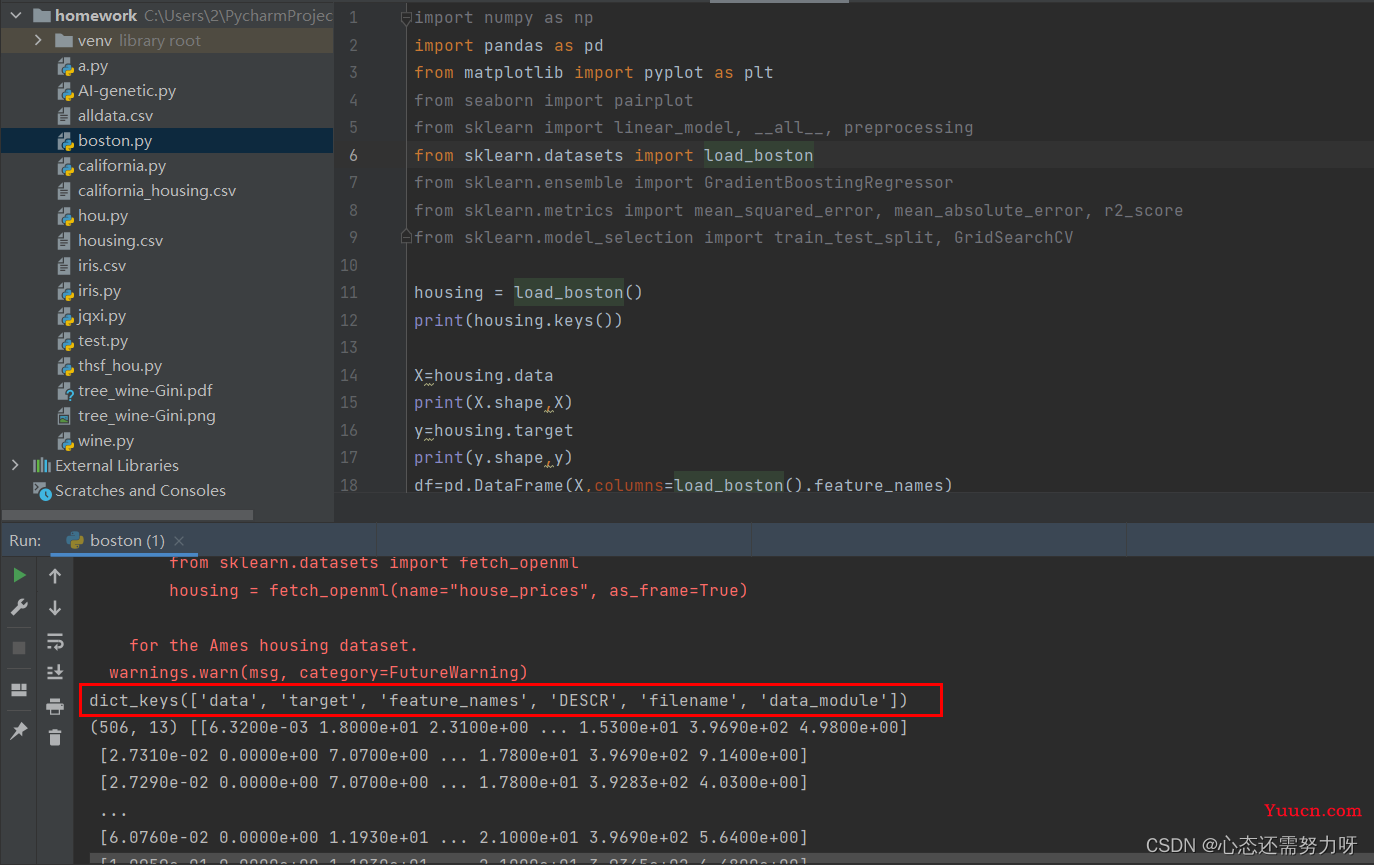Screen dimensions: 1374x865
Task: Open a.py in project tree
Action: (x=93, y=66)
